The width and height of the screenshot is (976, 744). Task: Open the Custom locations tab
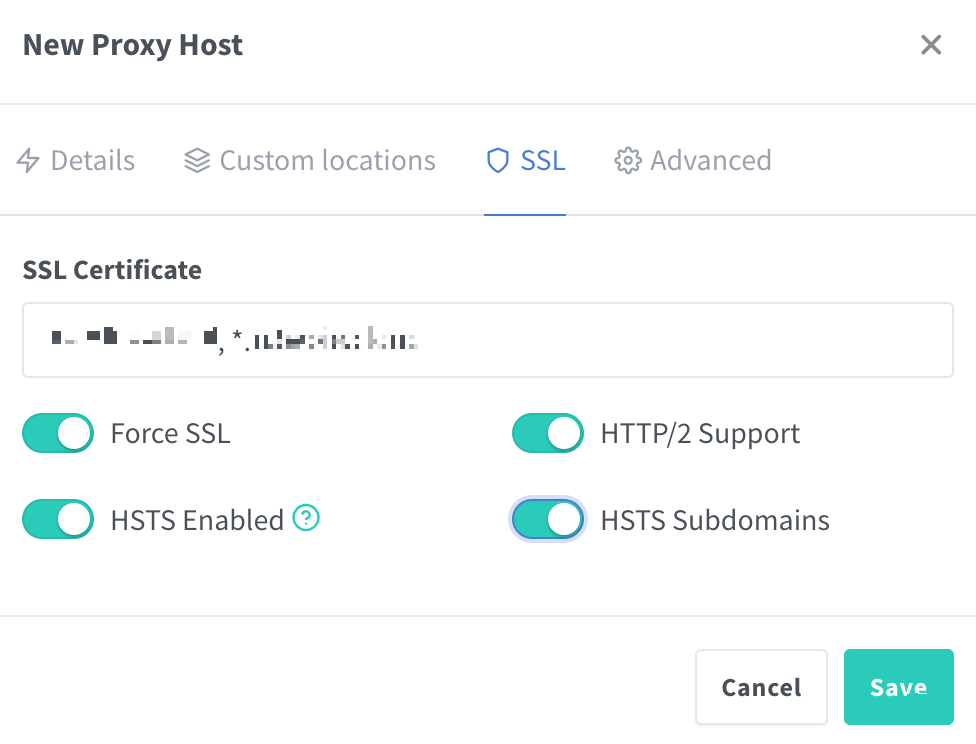point(327,161)
